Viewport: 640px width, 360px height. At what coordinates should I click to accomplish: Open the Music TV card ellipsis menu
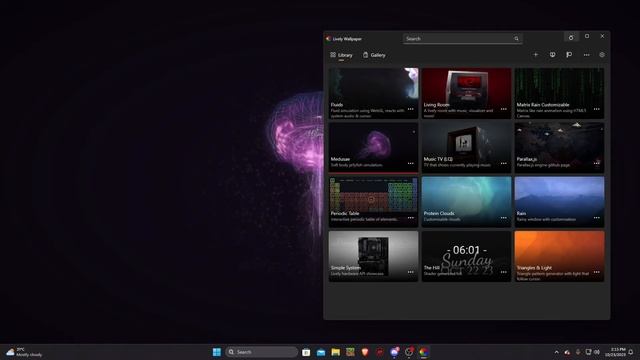[504, 163]
